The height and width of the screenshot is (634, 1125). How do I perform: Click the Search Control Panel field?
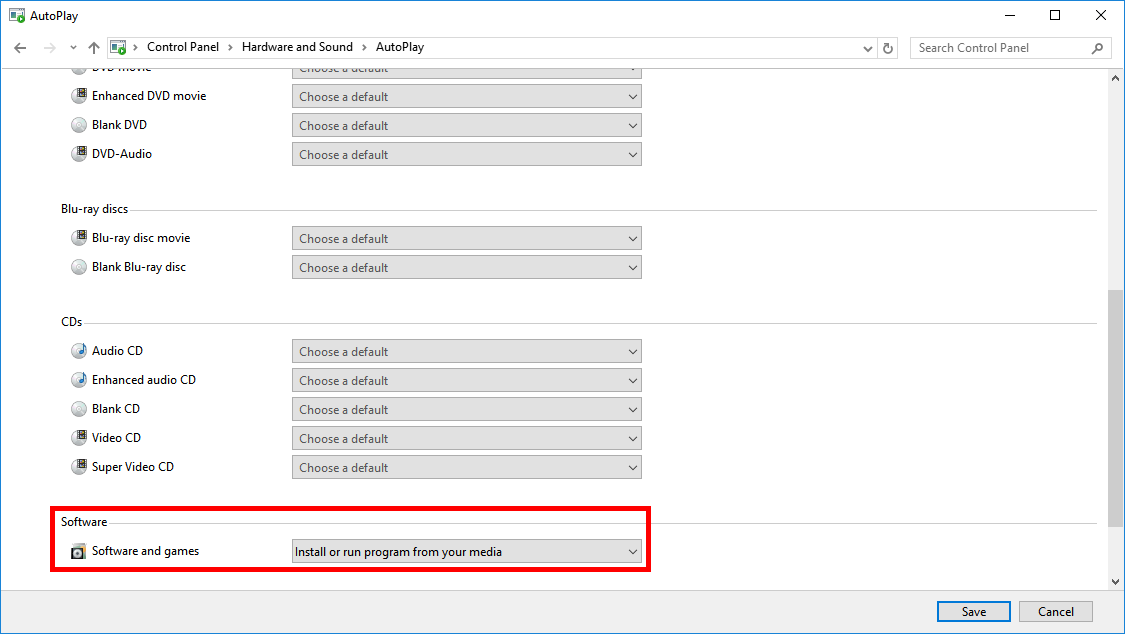point(1000,48)
